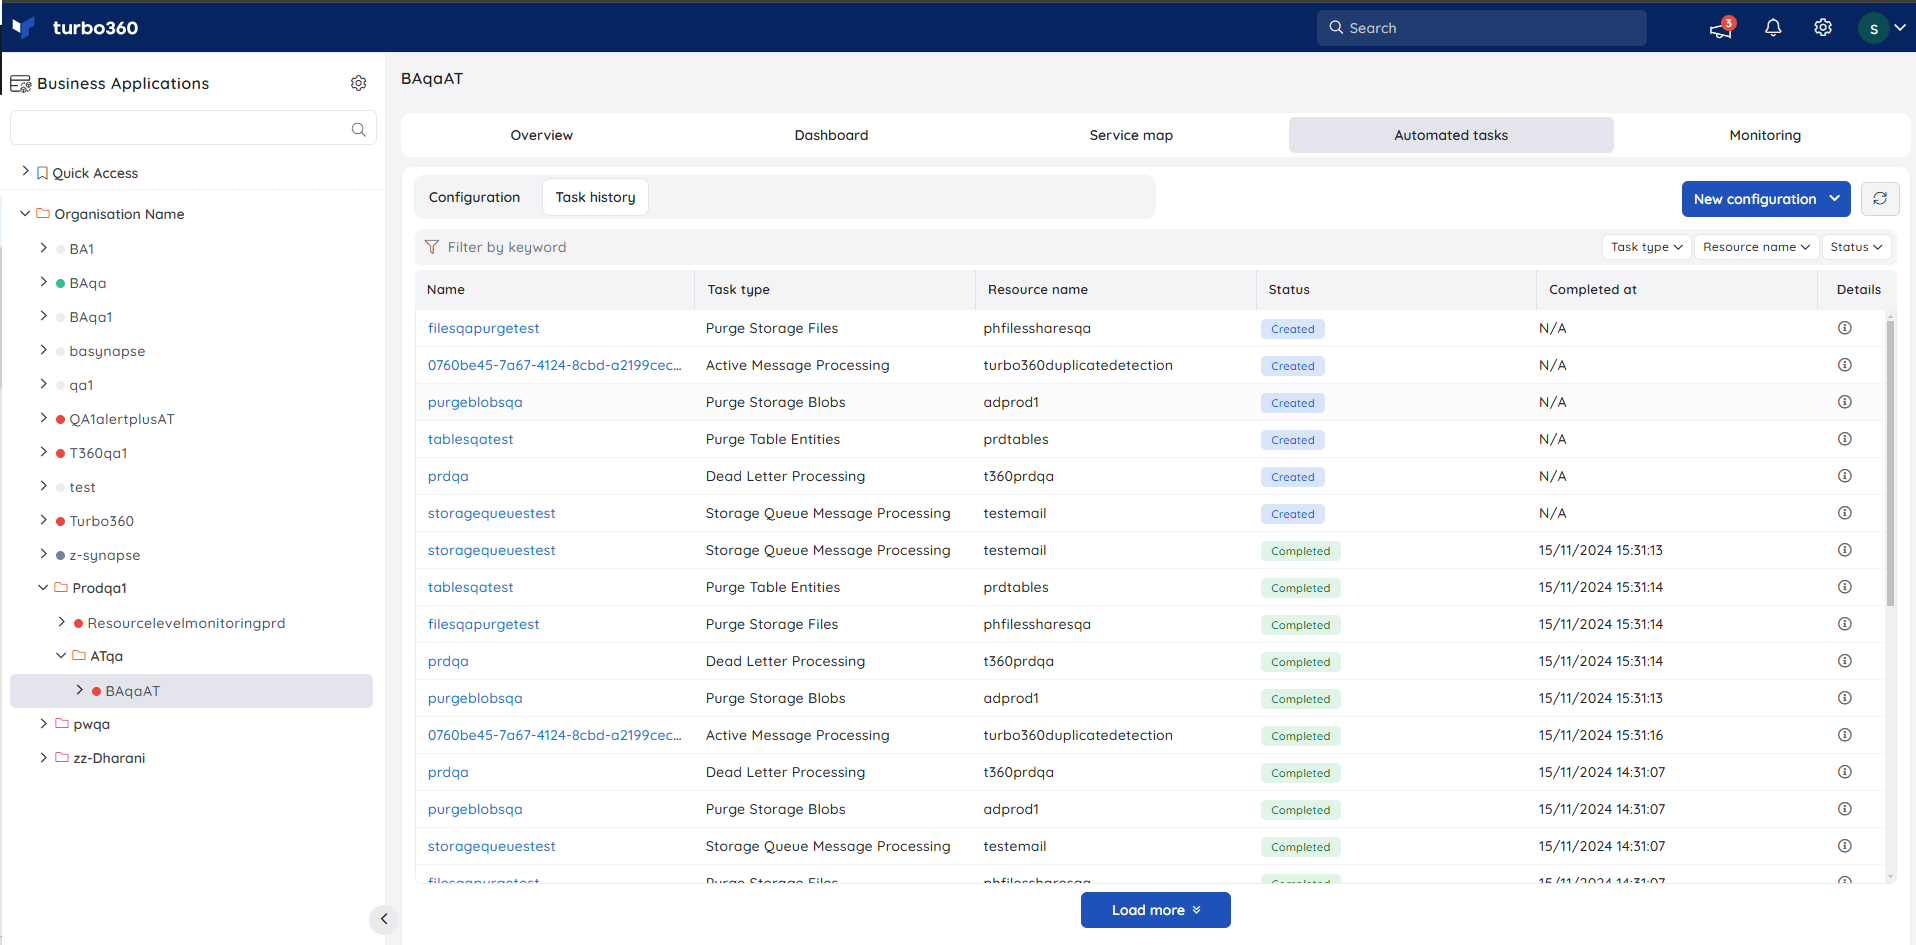Open first 0760be45-7a67 task link
Viewport: 1916px width, 945px height.
555,365
